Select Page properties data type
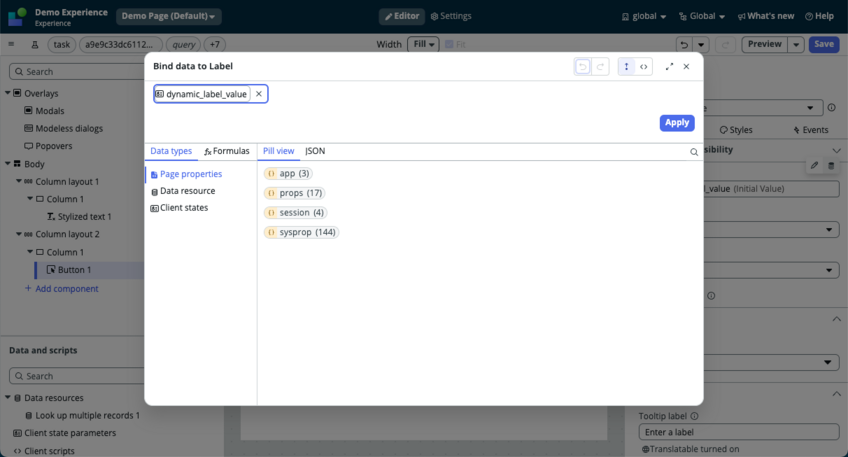Viewport: 848px width, 457px height. pyautogui.click(x=186, y=174)
